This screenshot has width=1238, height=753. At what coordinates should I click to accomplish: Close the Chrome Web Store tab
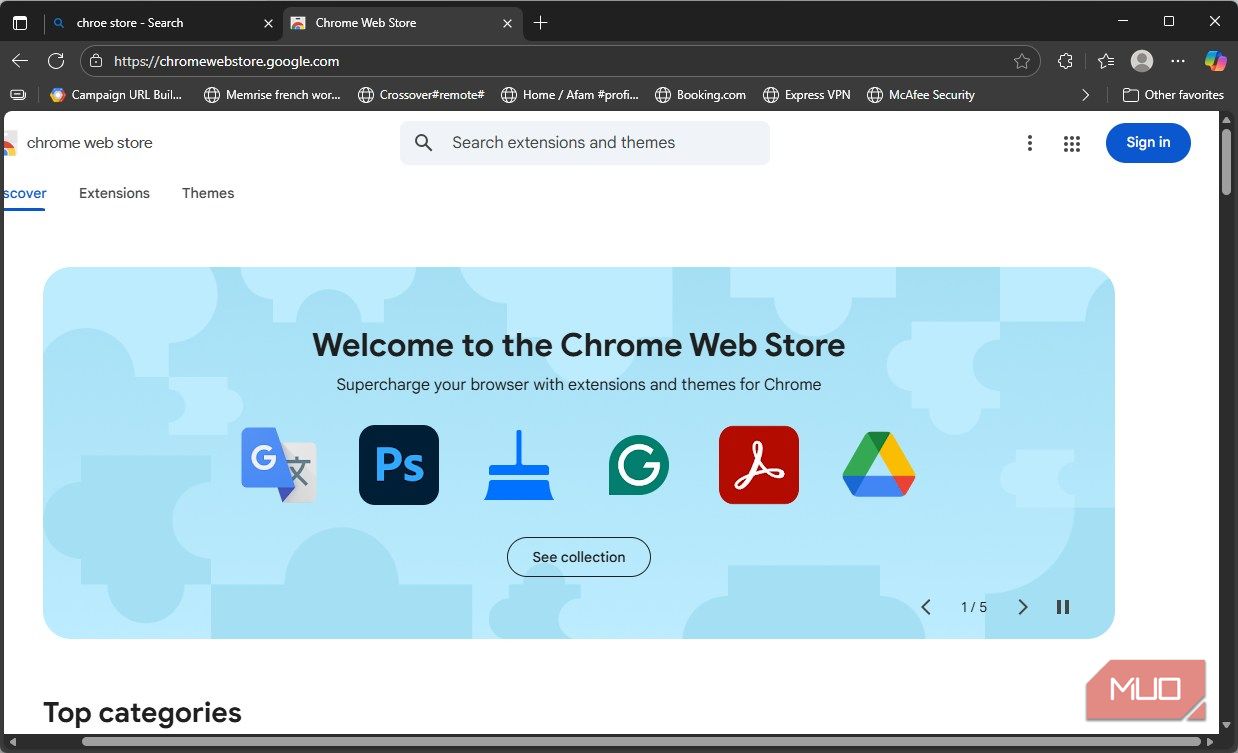(507, 23)
